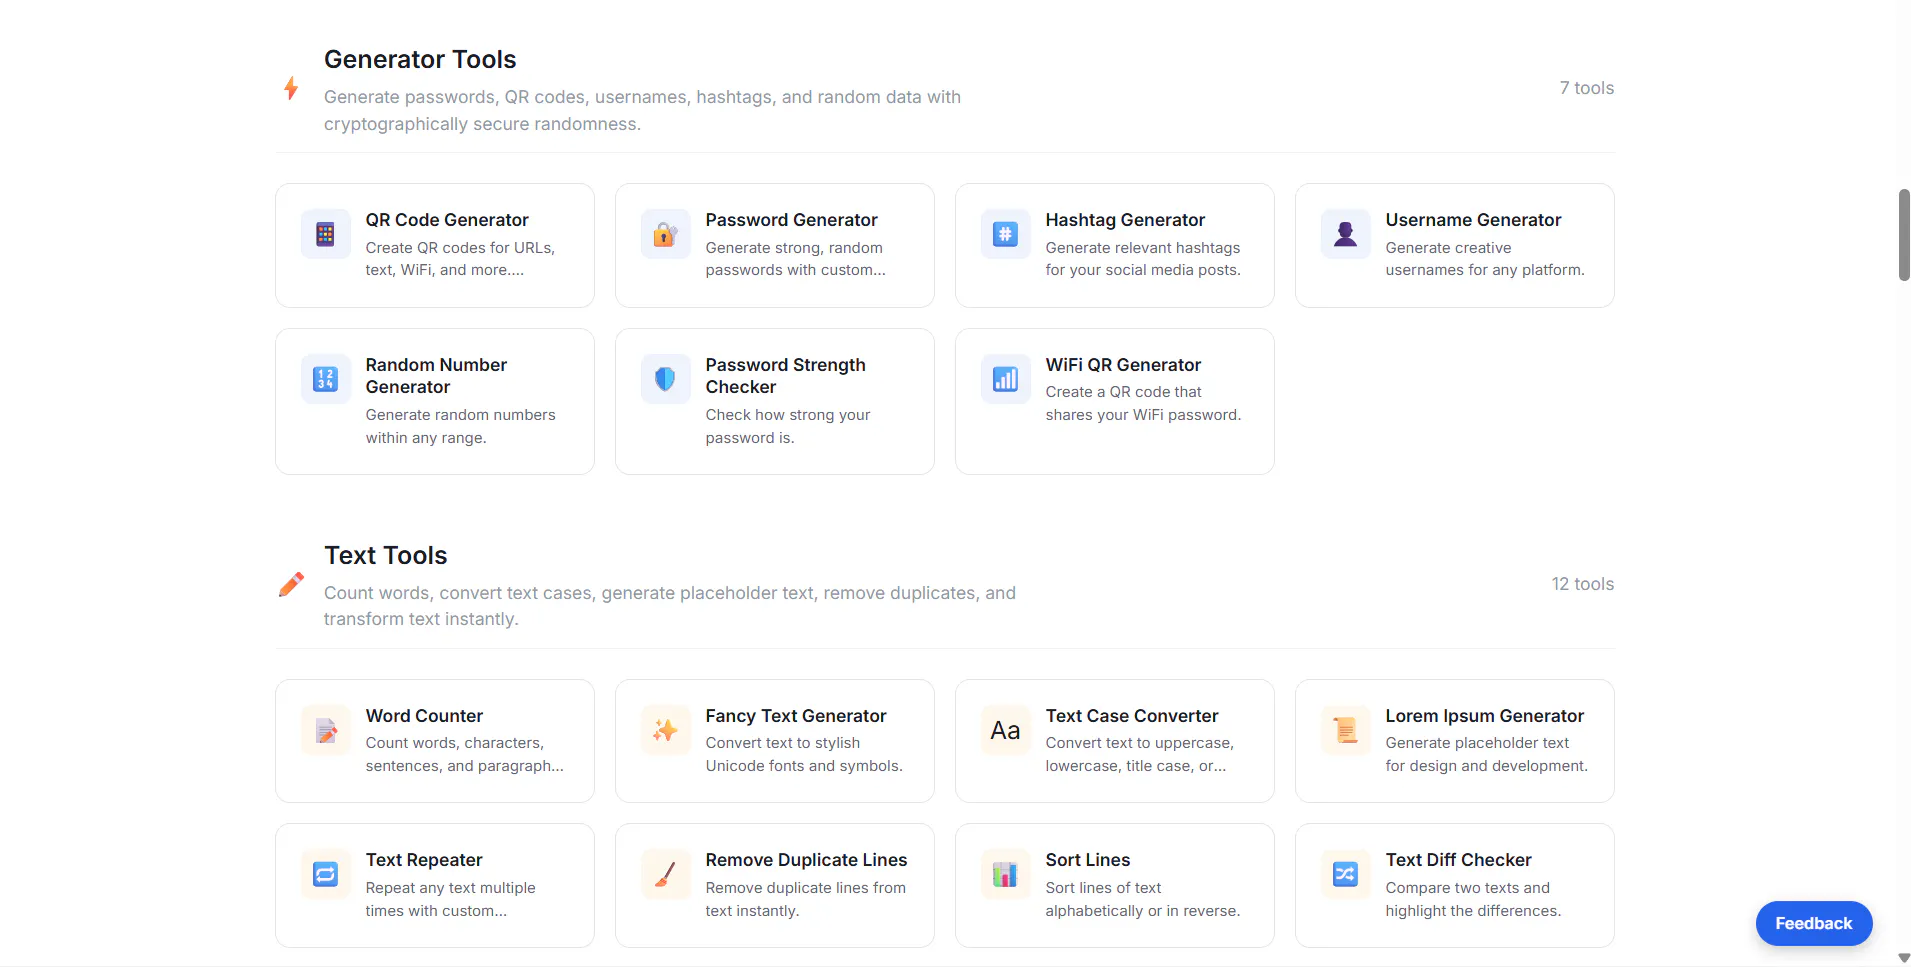The height and width of the screenshot is (967, 1911).
Task: Click the '7 tools' count label
Action: pos(1587,88)
